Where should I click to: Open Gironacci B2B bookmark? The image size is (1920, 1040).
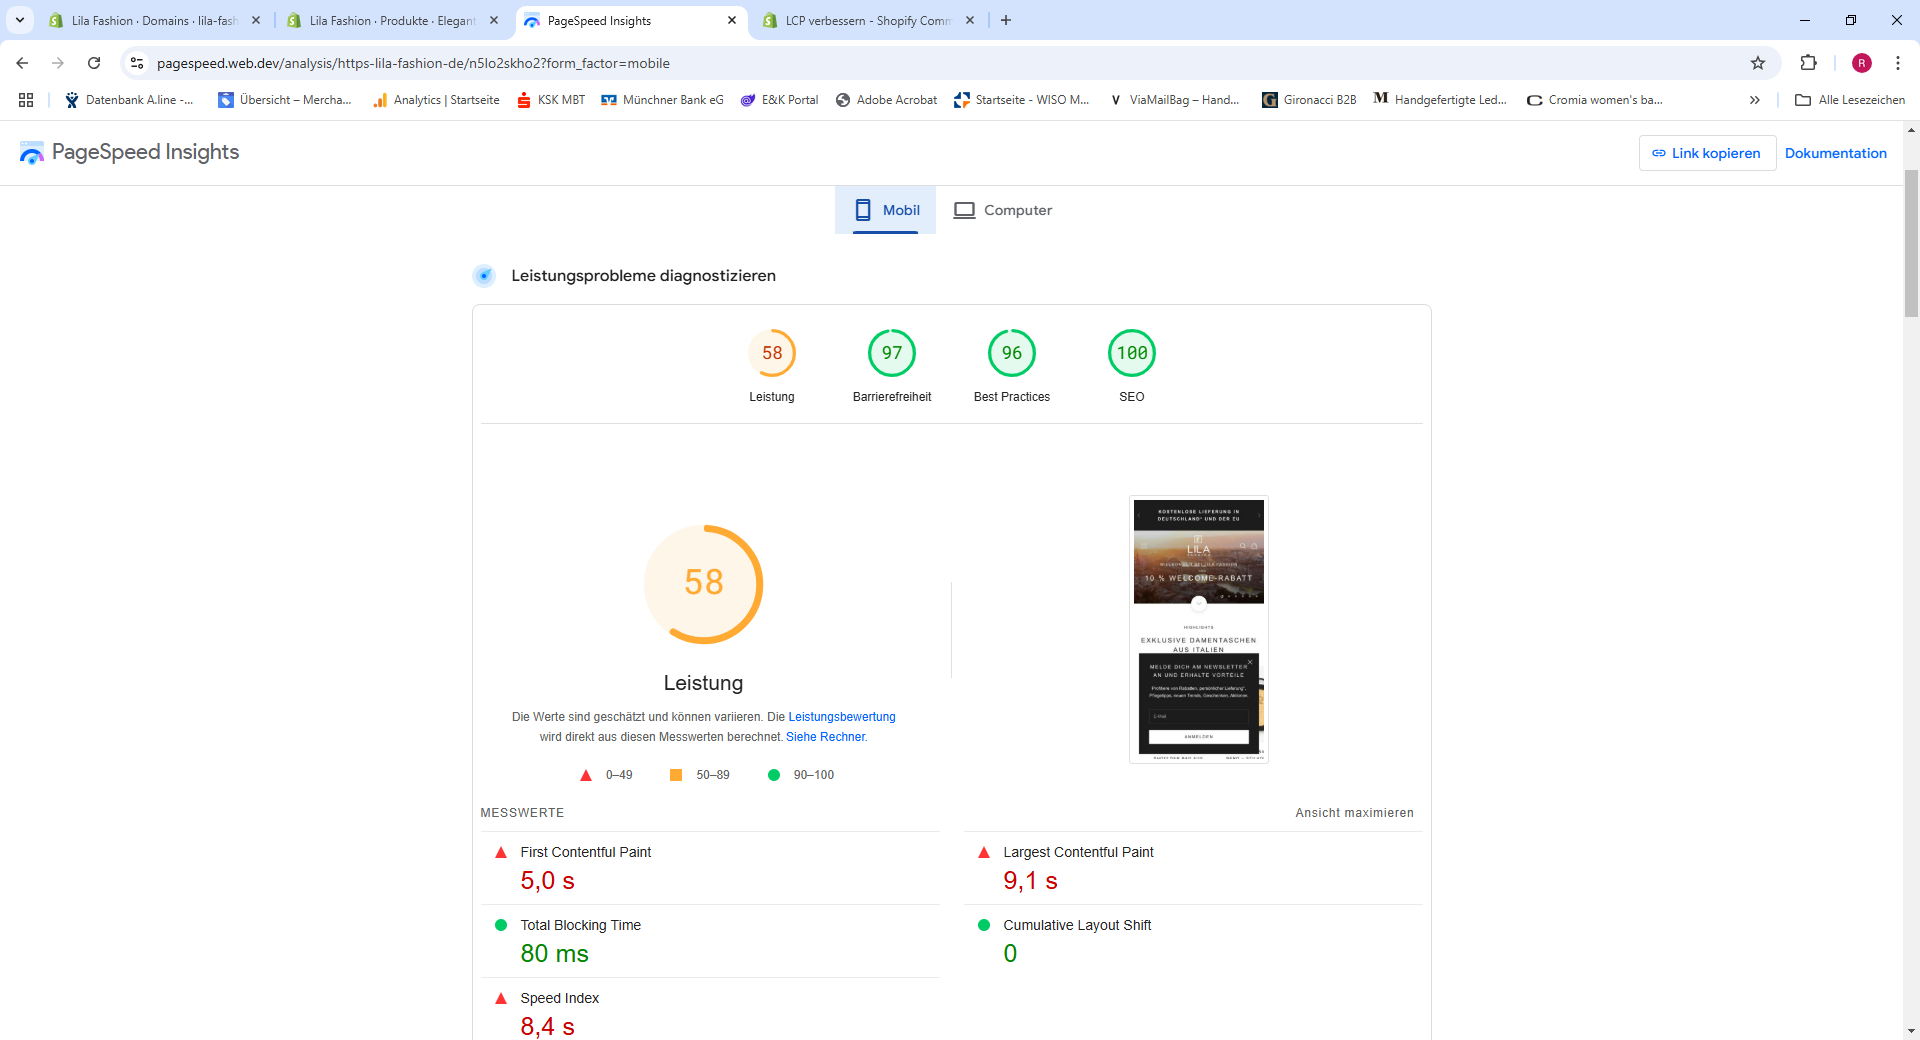point(1309,100)
